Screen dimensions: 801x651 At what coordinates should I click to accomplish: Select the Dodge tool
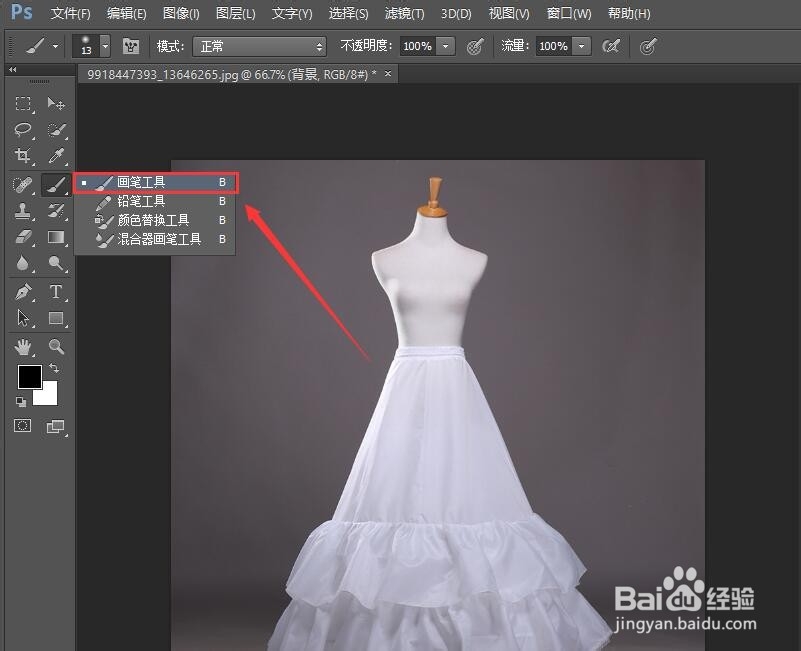click(x=56, y=264)
